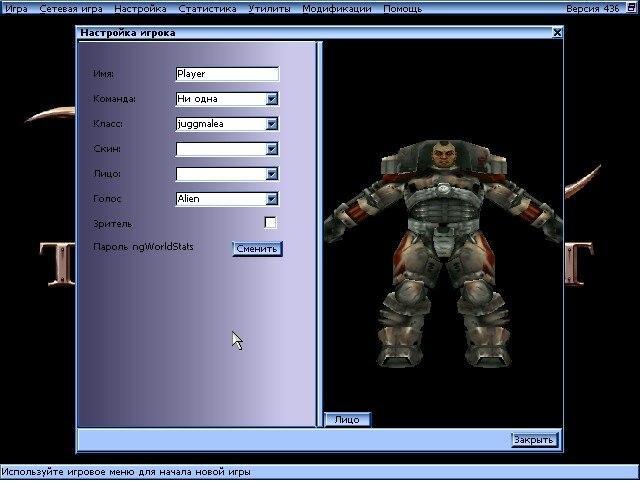
Task: Open the Статистика menu
Action: pyautogui.click(x=207, y=8)
